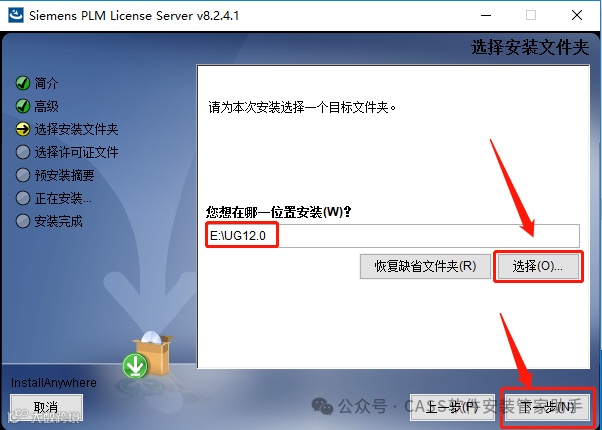This screenshot has width=602, height=430.
Task: Click the E:\UG12.0 install path field
Action: click(x=392, y=236)
